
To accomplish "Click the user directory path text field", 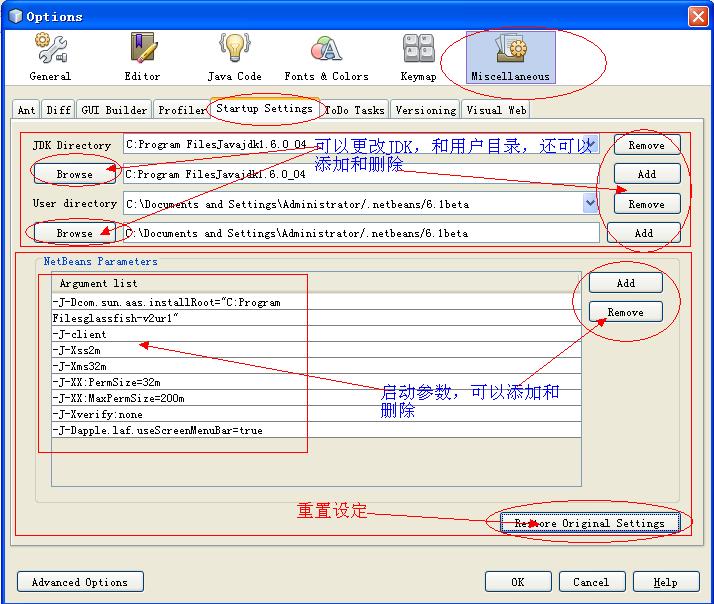I will click(x=361, y=233).
